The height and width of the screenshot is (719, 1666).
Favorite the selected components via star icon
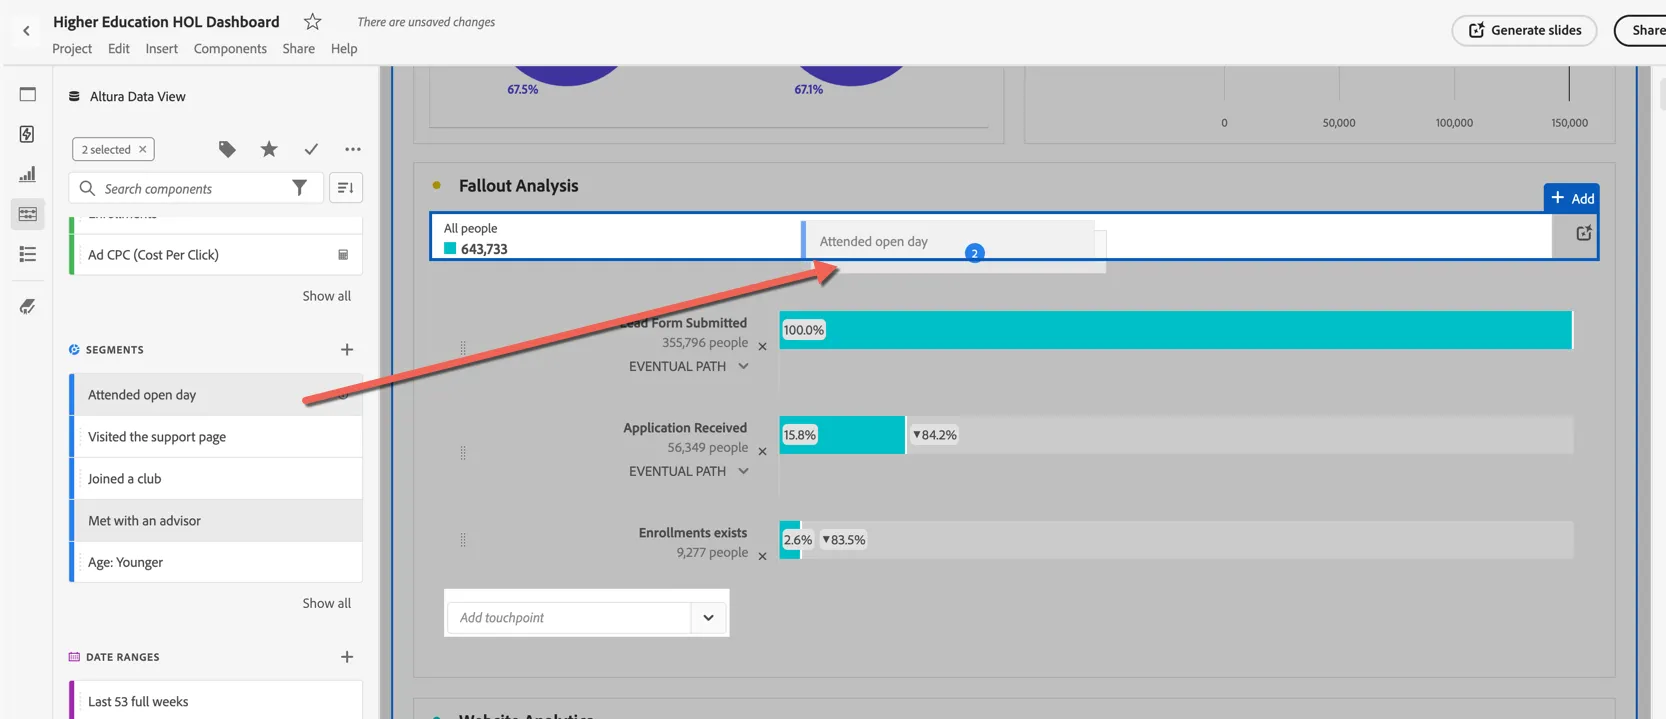pos(269,149)
